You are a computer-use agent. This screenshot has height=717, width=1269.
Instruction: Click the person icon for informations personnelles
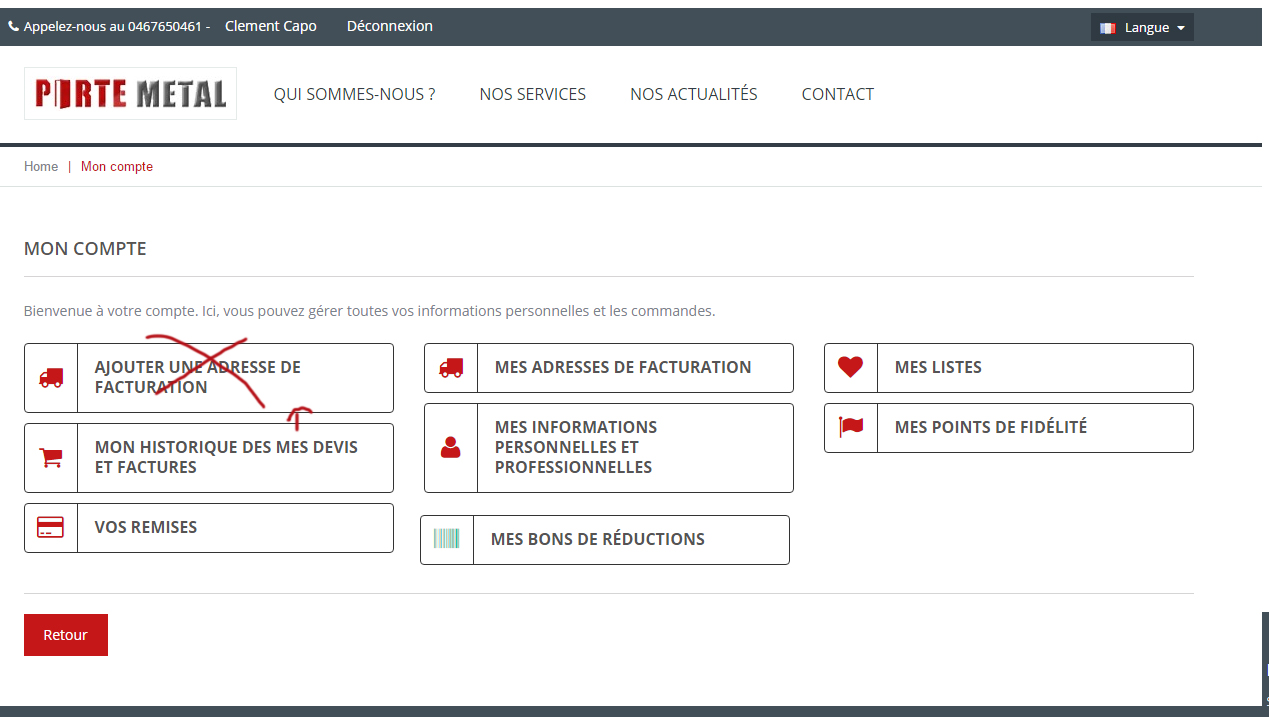pyautogui.click(x=451, y=447)
